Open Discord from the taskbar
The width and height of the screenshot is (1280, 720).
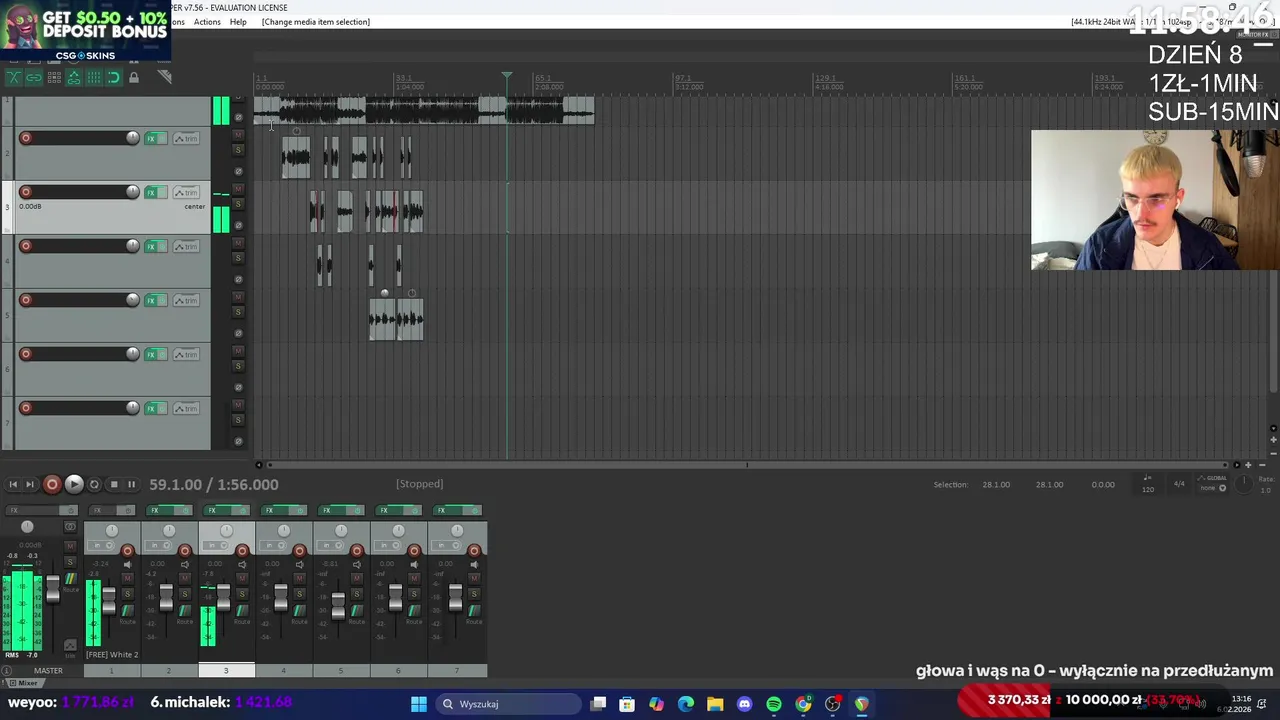[x=744, y=704]
